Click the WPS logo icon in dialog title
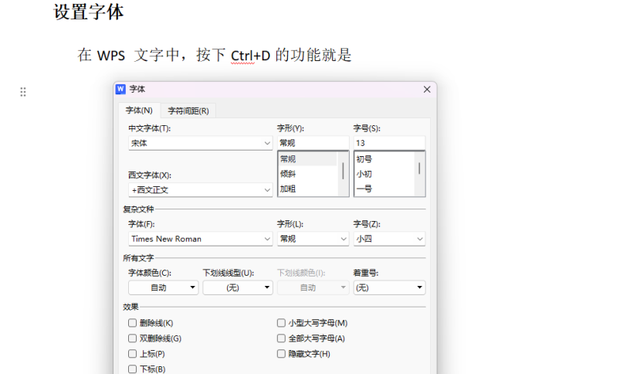The image size is (640, 374). click(120, 89)
